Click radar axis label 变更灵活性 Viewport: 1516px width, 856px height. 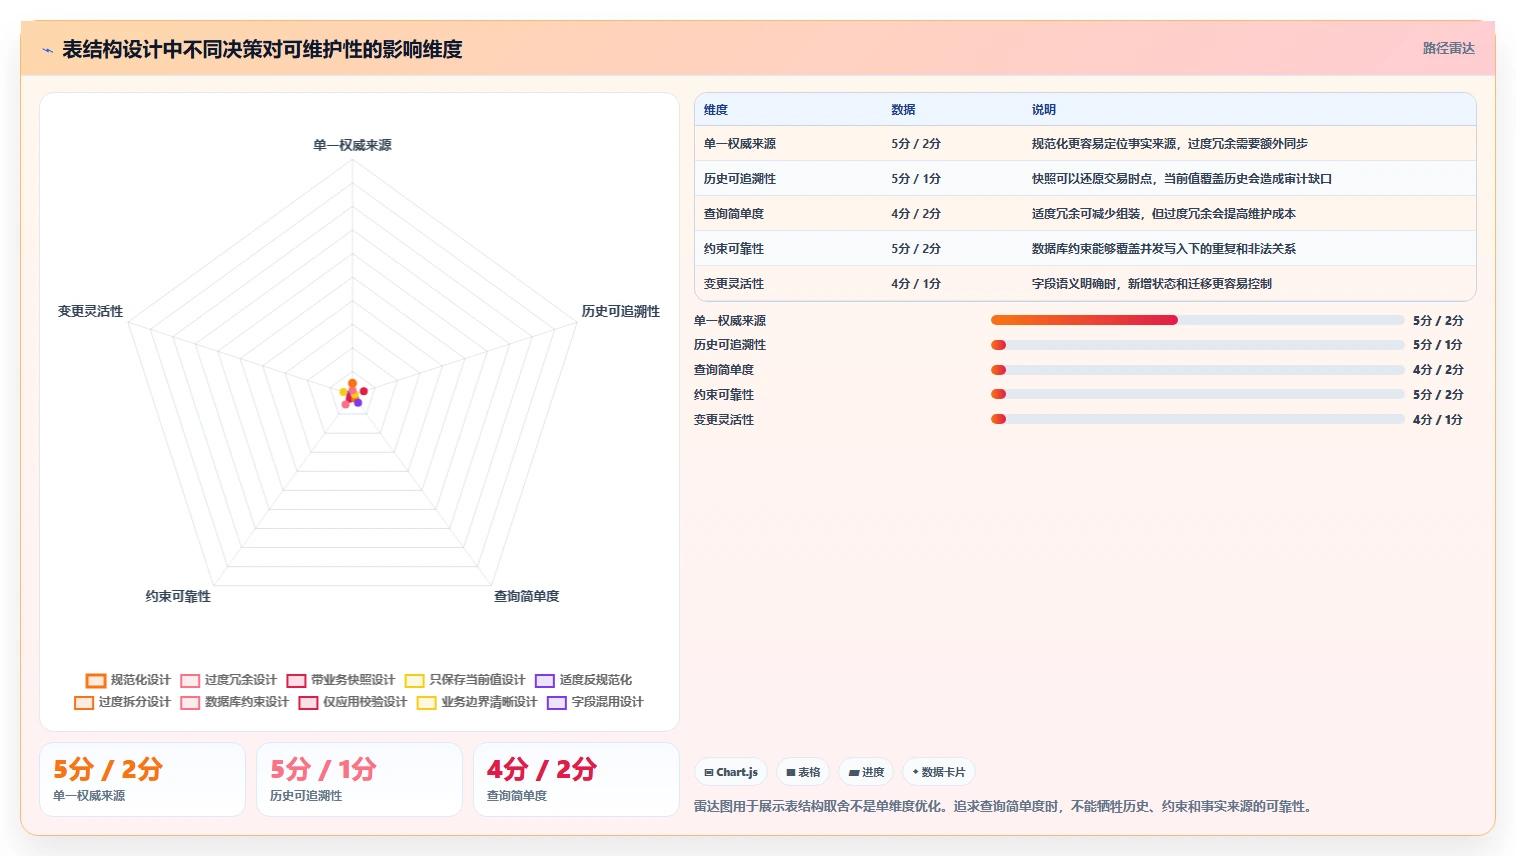[90, 312]
